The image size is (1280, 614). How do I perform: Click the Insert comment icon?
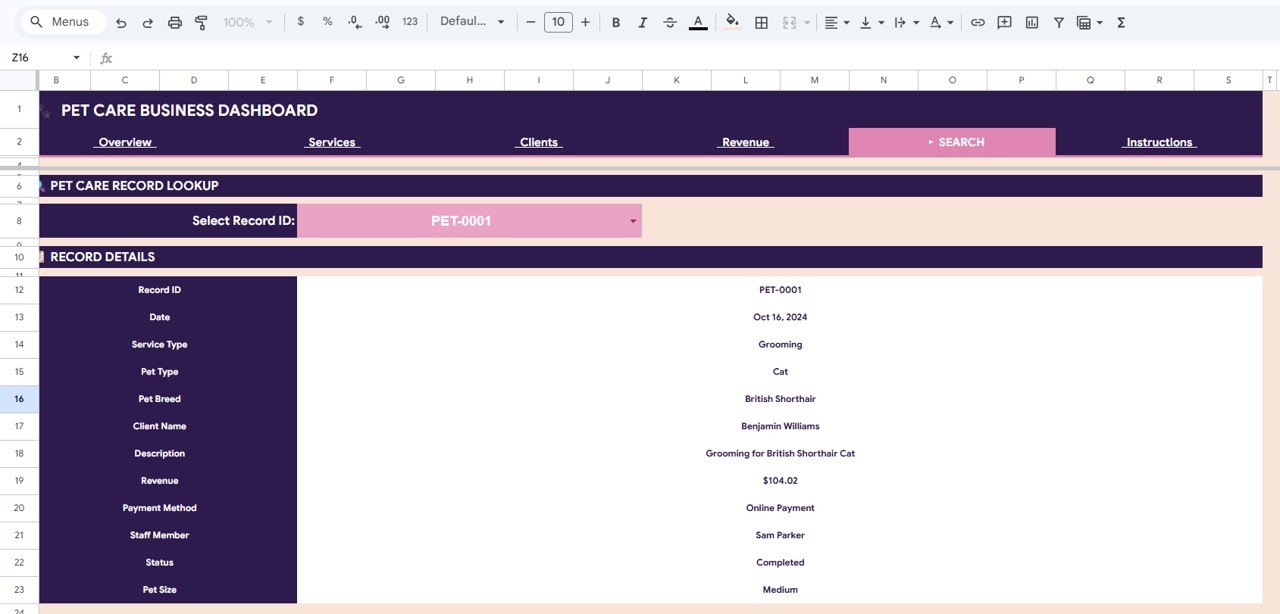click(x=1003, y=21)
